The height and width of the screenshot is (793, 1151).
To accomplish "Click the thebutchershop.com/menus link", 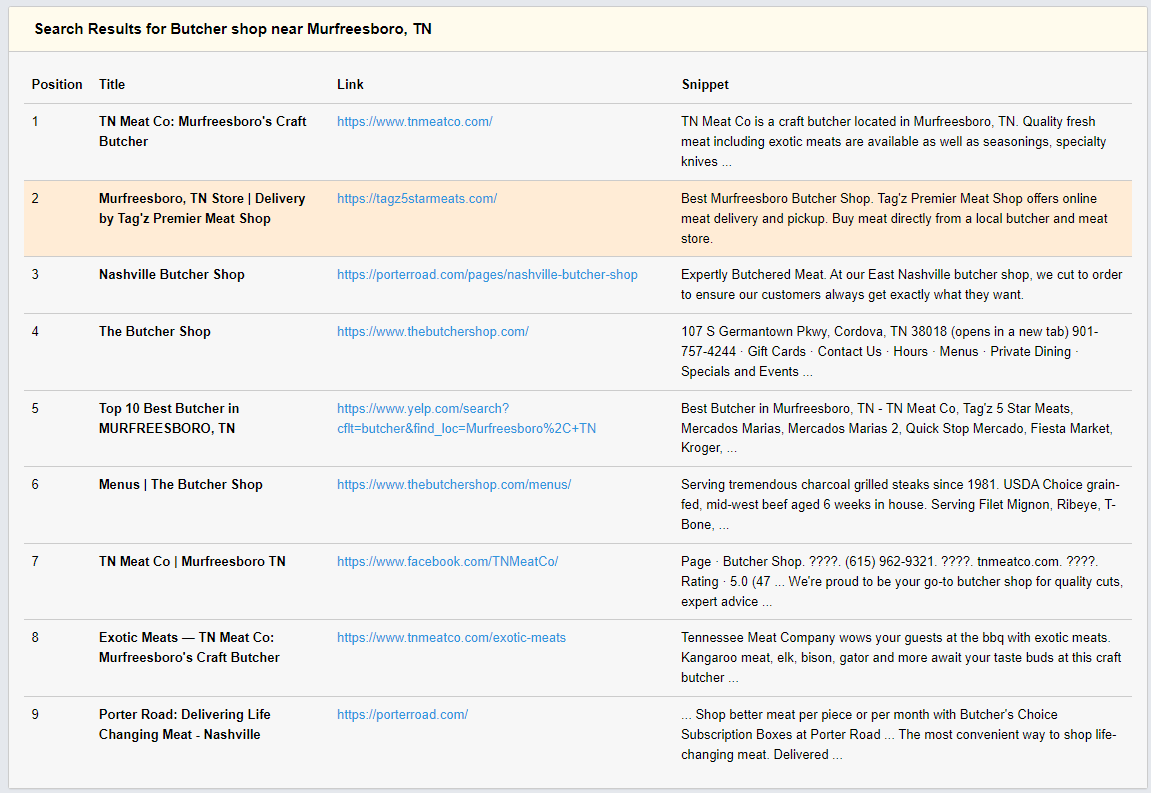I will pos(453,485).
